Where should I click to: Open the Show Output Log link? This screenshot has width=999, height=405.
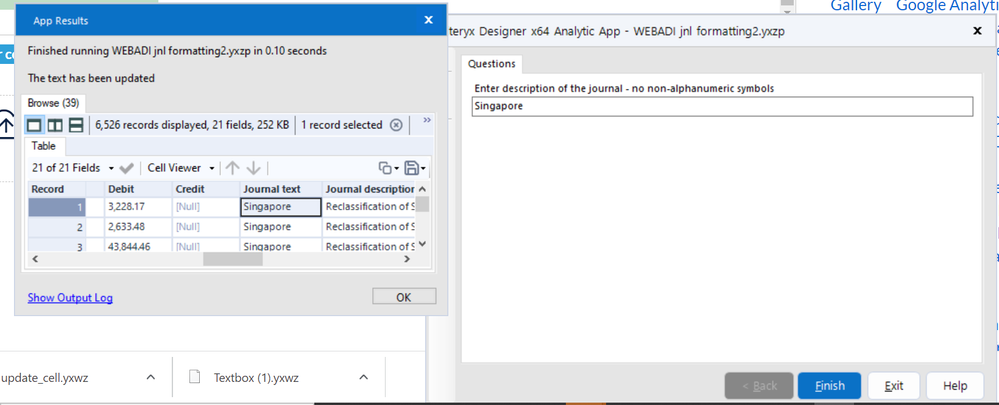[x=70, y=297]
